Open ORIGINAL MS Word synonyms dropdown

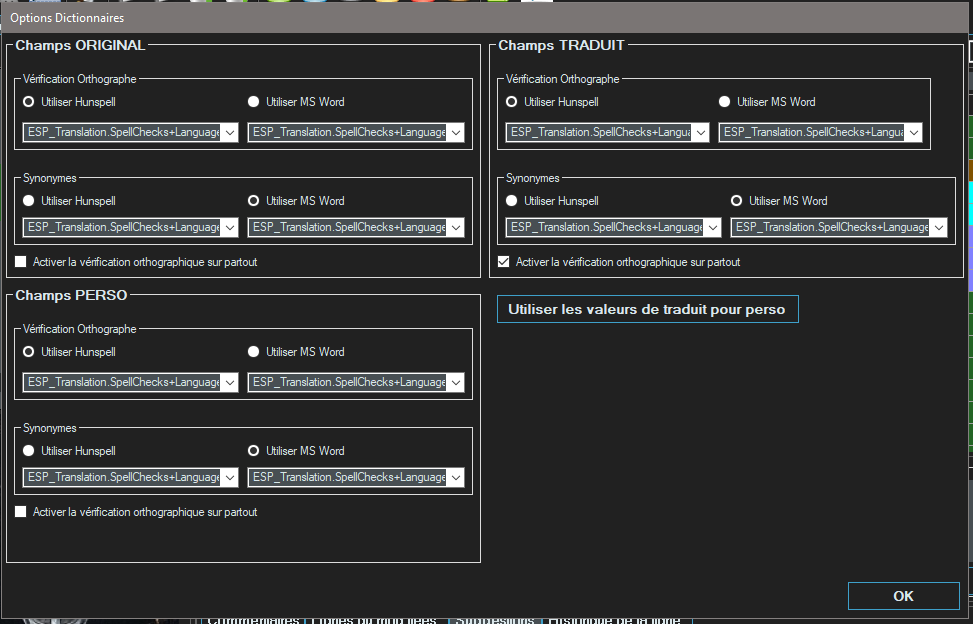(x=455, y=228)
